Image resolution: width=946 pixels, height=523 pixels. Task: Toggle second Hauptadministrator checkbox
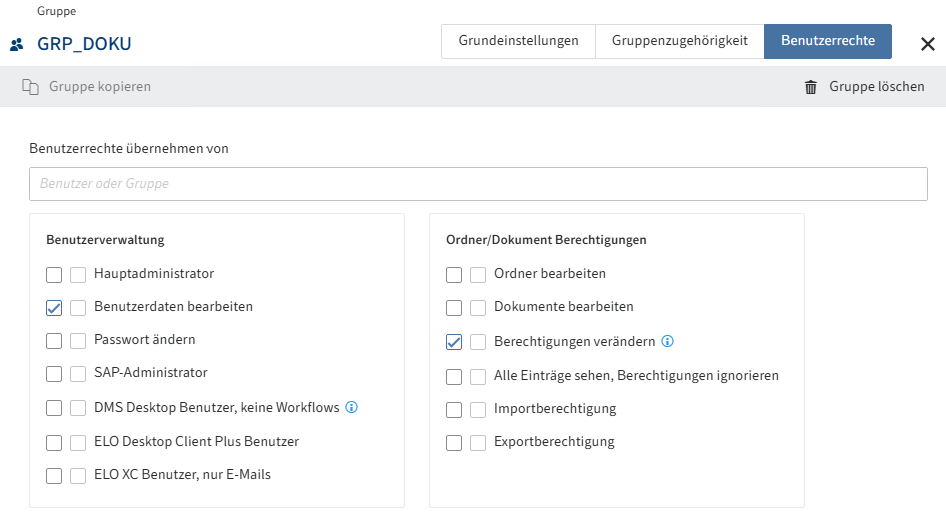click(78, 275)
